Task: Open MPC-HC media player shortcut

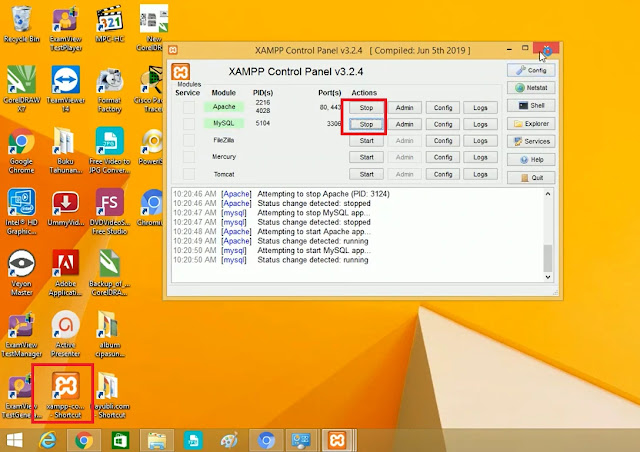Action: (x=109, y=24)
